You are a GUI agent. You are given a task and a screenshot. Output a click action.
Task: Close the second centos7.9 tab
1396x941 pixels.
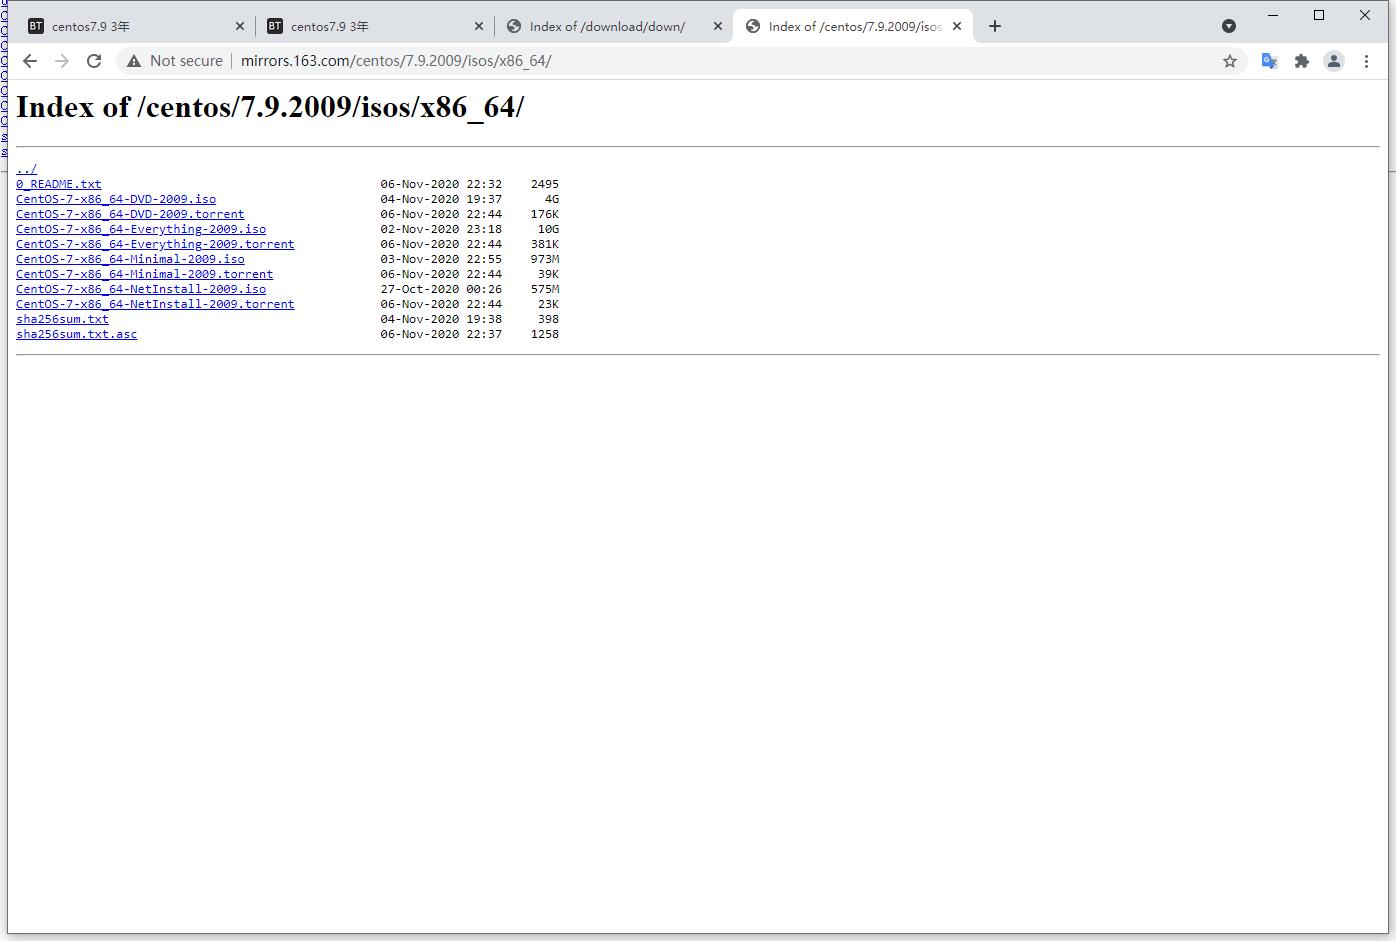pyautogui.click(x=479, y=26)
